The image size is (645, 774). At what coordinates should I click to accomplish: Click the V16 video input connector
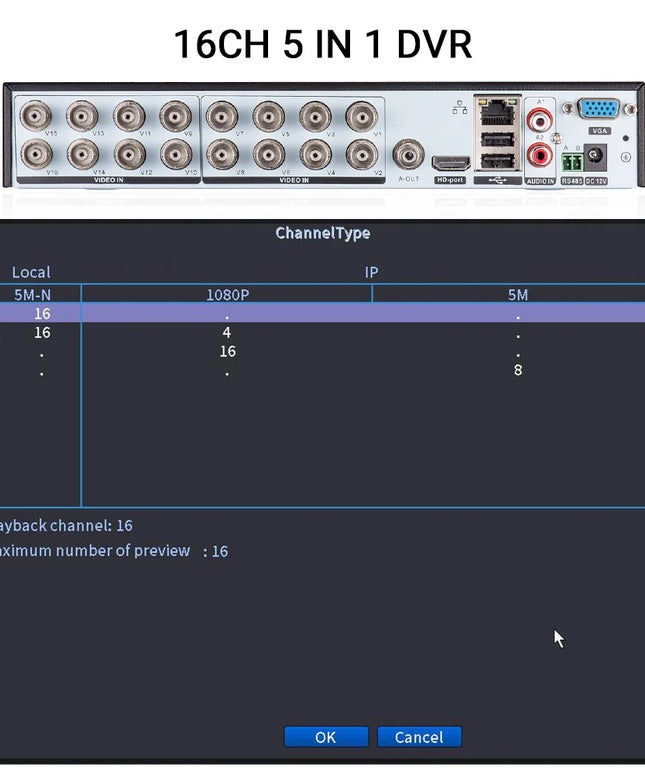(36, 154)
